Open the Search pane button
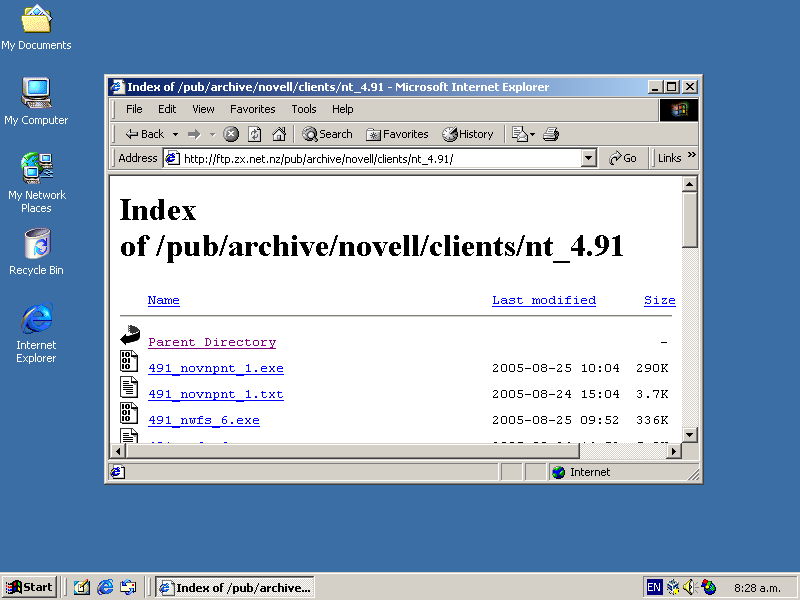The width and height of the screenshot is (800, 600). point(327,134)
